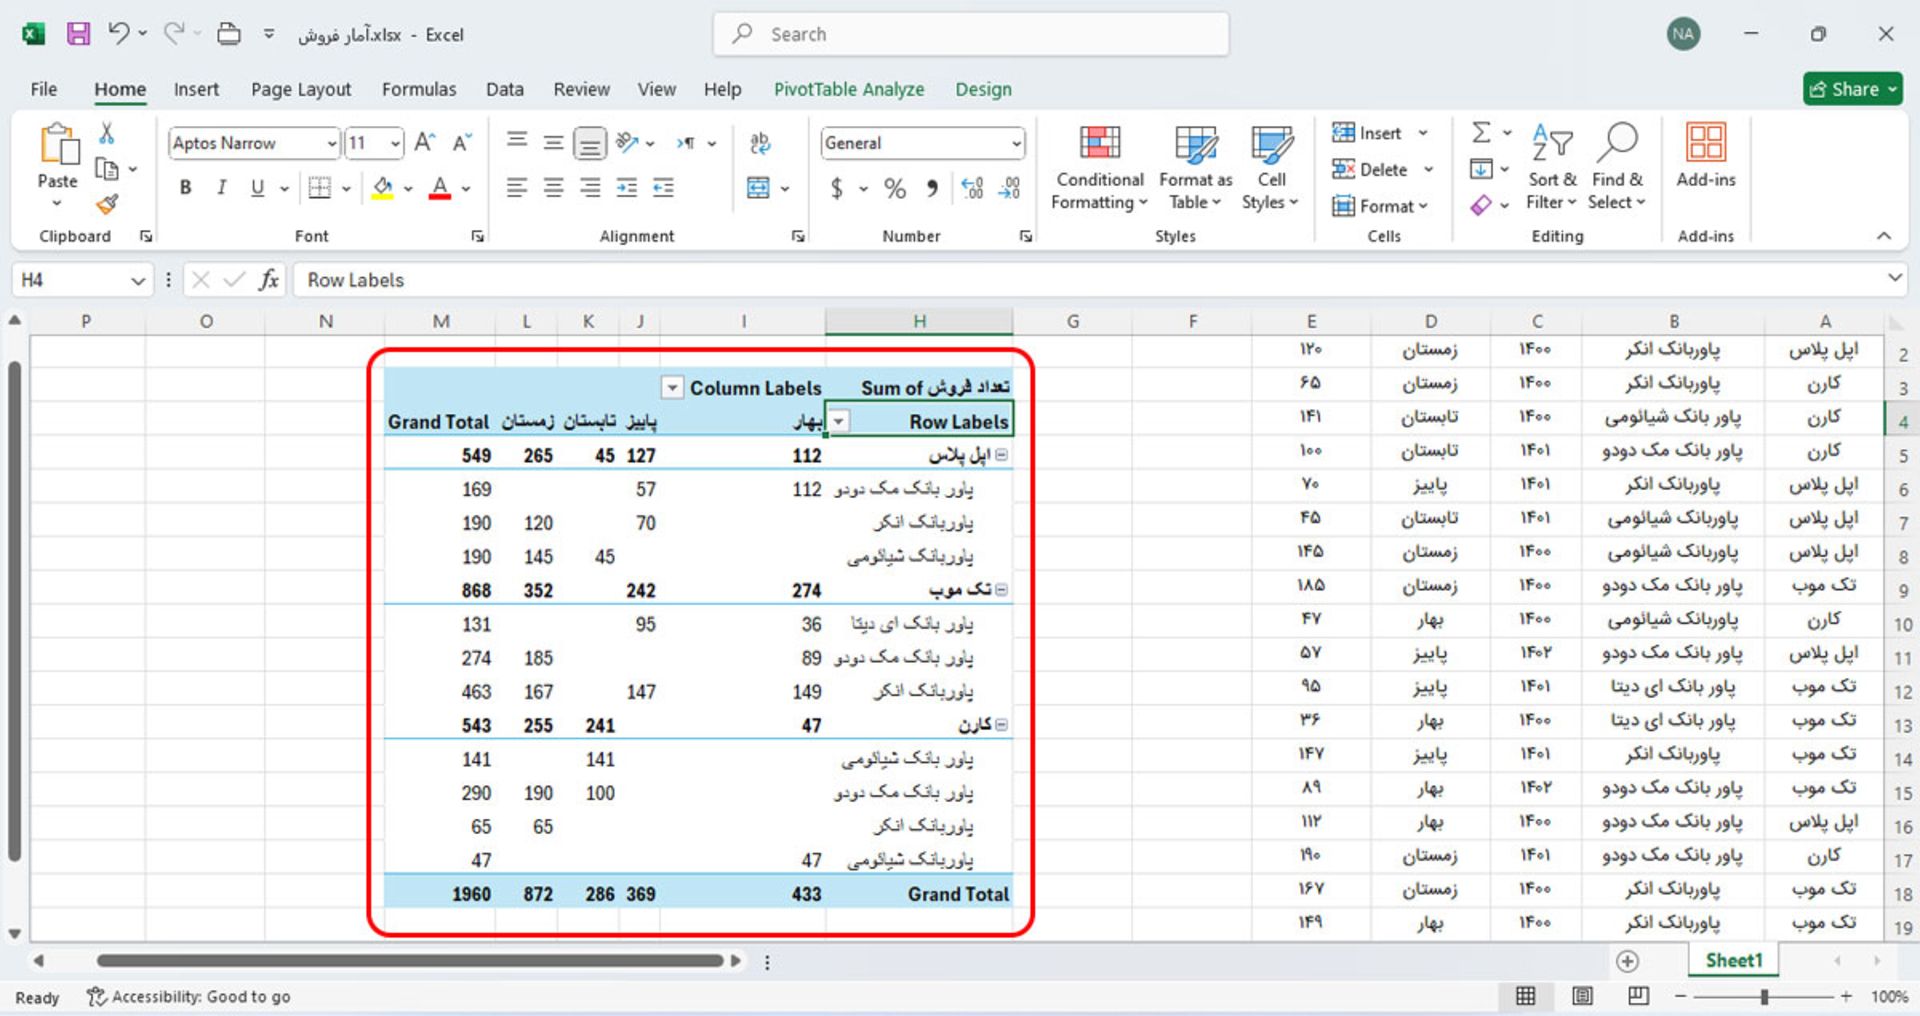Toggle italic formatting
This screenshot has height=1016, width=1920.
221,187
